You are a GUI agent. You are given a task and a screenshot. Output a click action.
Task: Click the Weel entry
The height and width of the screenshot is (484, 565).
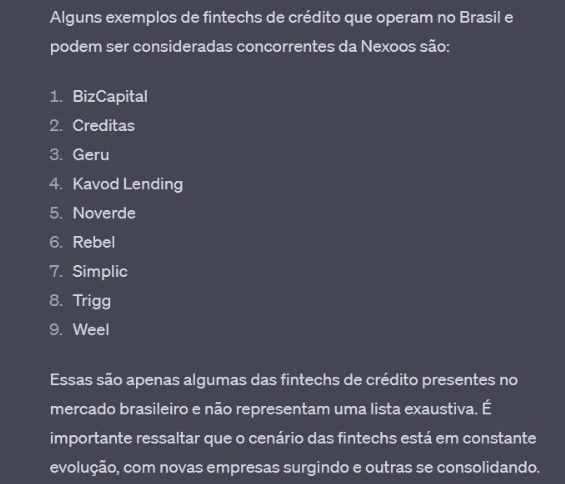91,330
